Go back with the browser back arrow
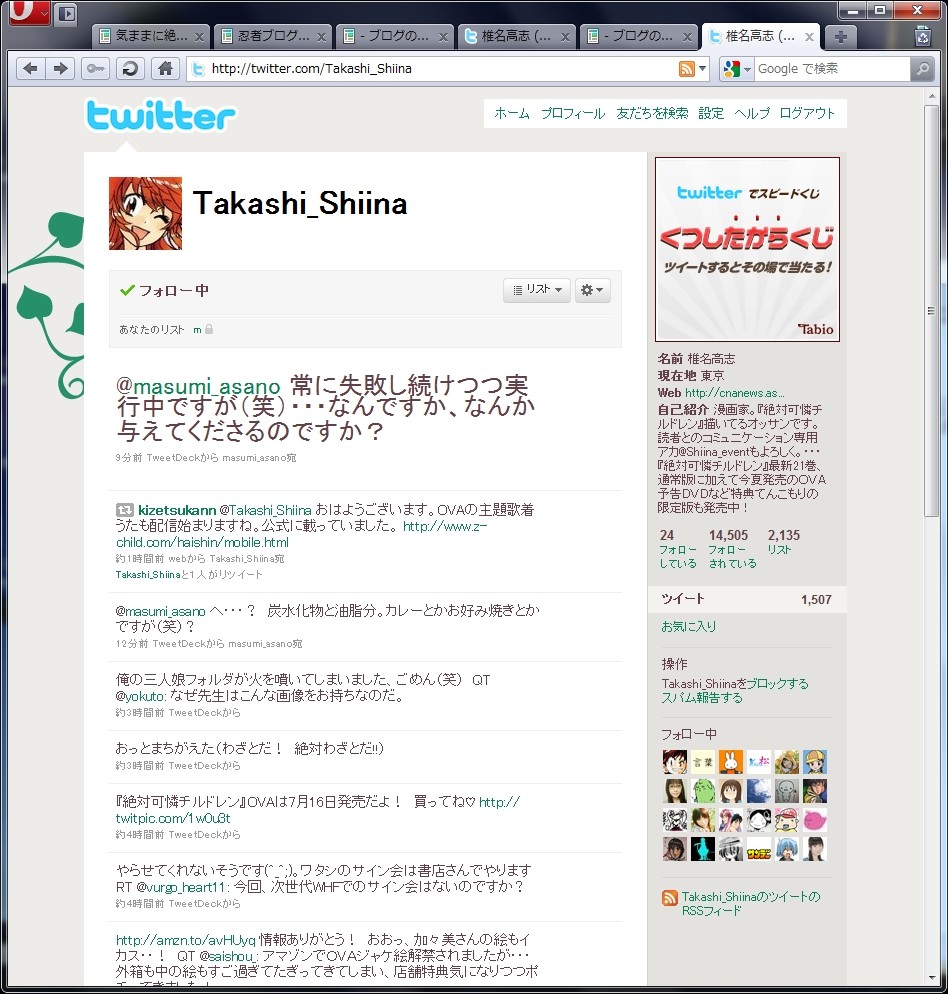This screenshot has width=948, height=994. click(x=30, y=68)
